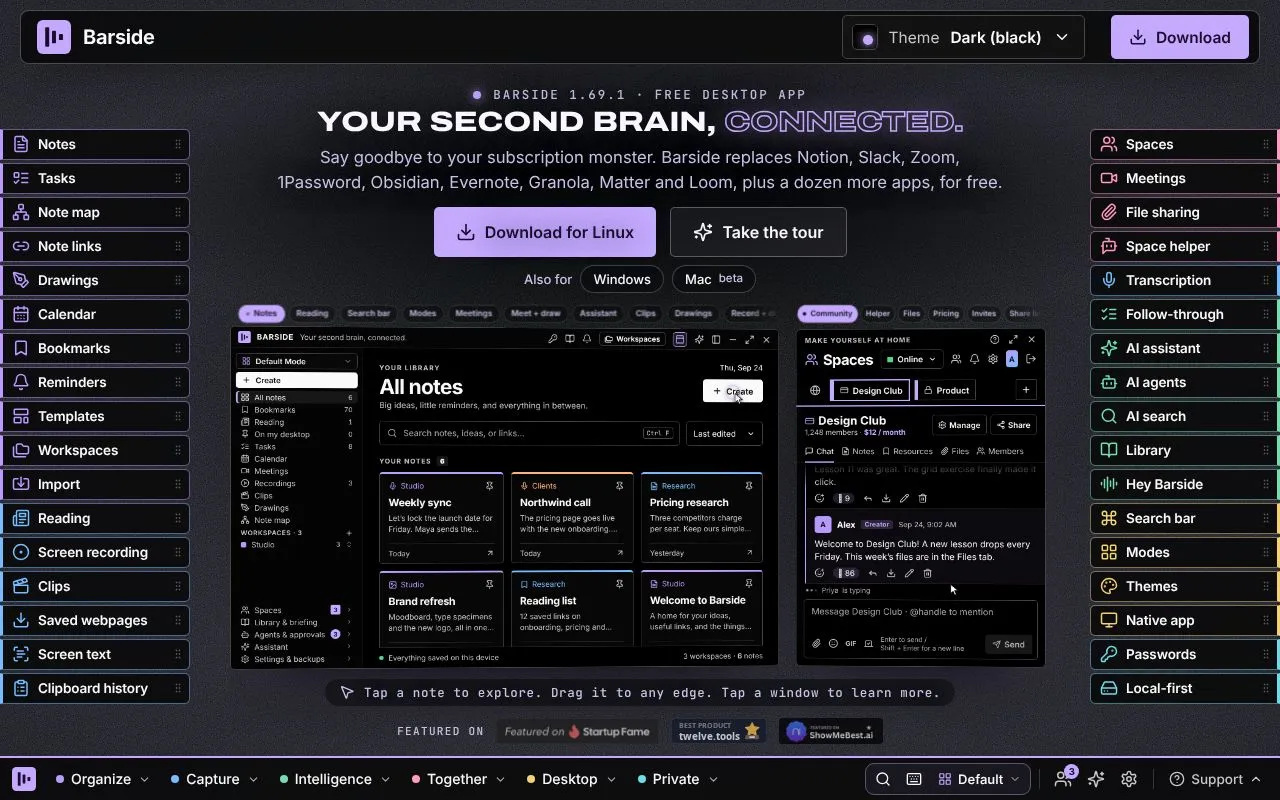The image size is (1280, 800).
Task: Click the highlighted layout icon beside Workspaces
Action: pyautogui.click(x=680, y=339)
